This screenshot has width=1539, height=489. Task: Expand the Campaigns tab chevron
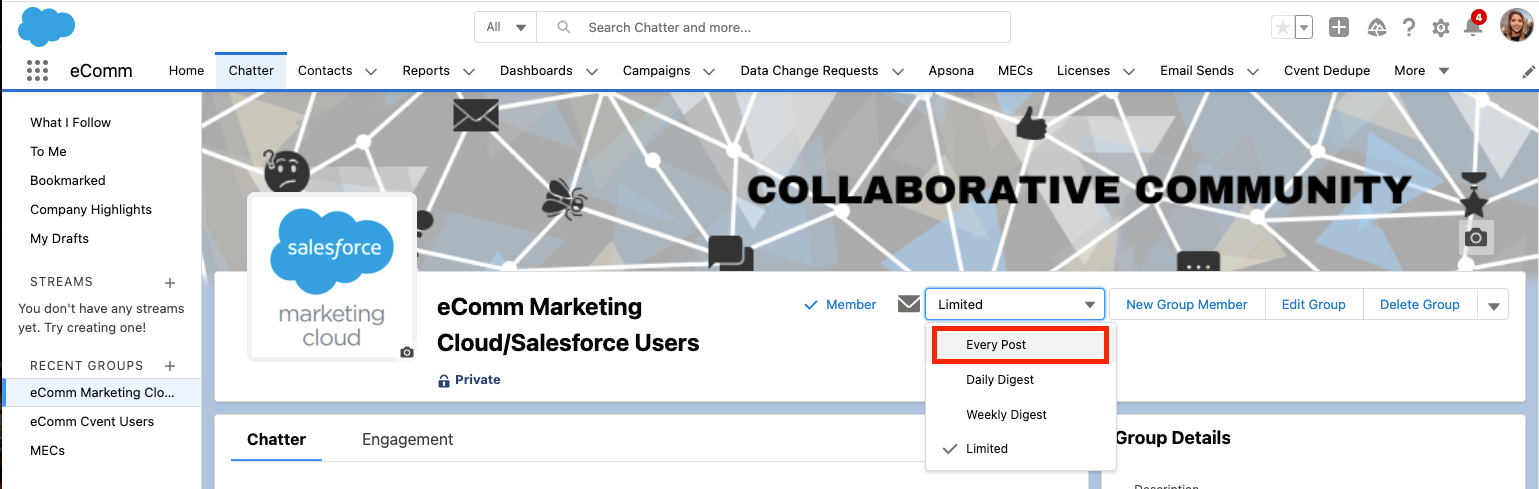(709, 71)
